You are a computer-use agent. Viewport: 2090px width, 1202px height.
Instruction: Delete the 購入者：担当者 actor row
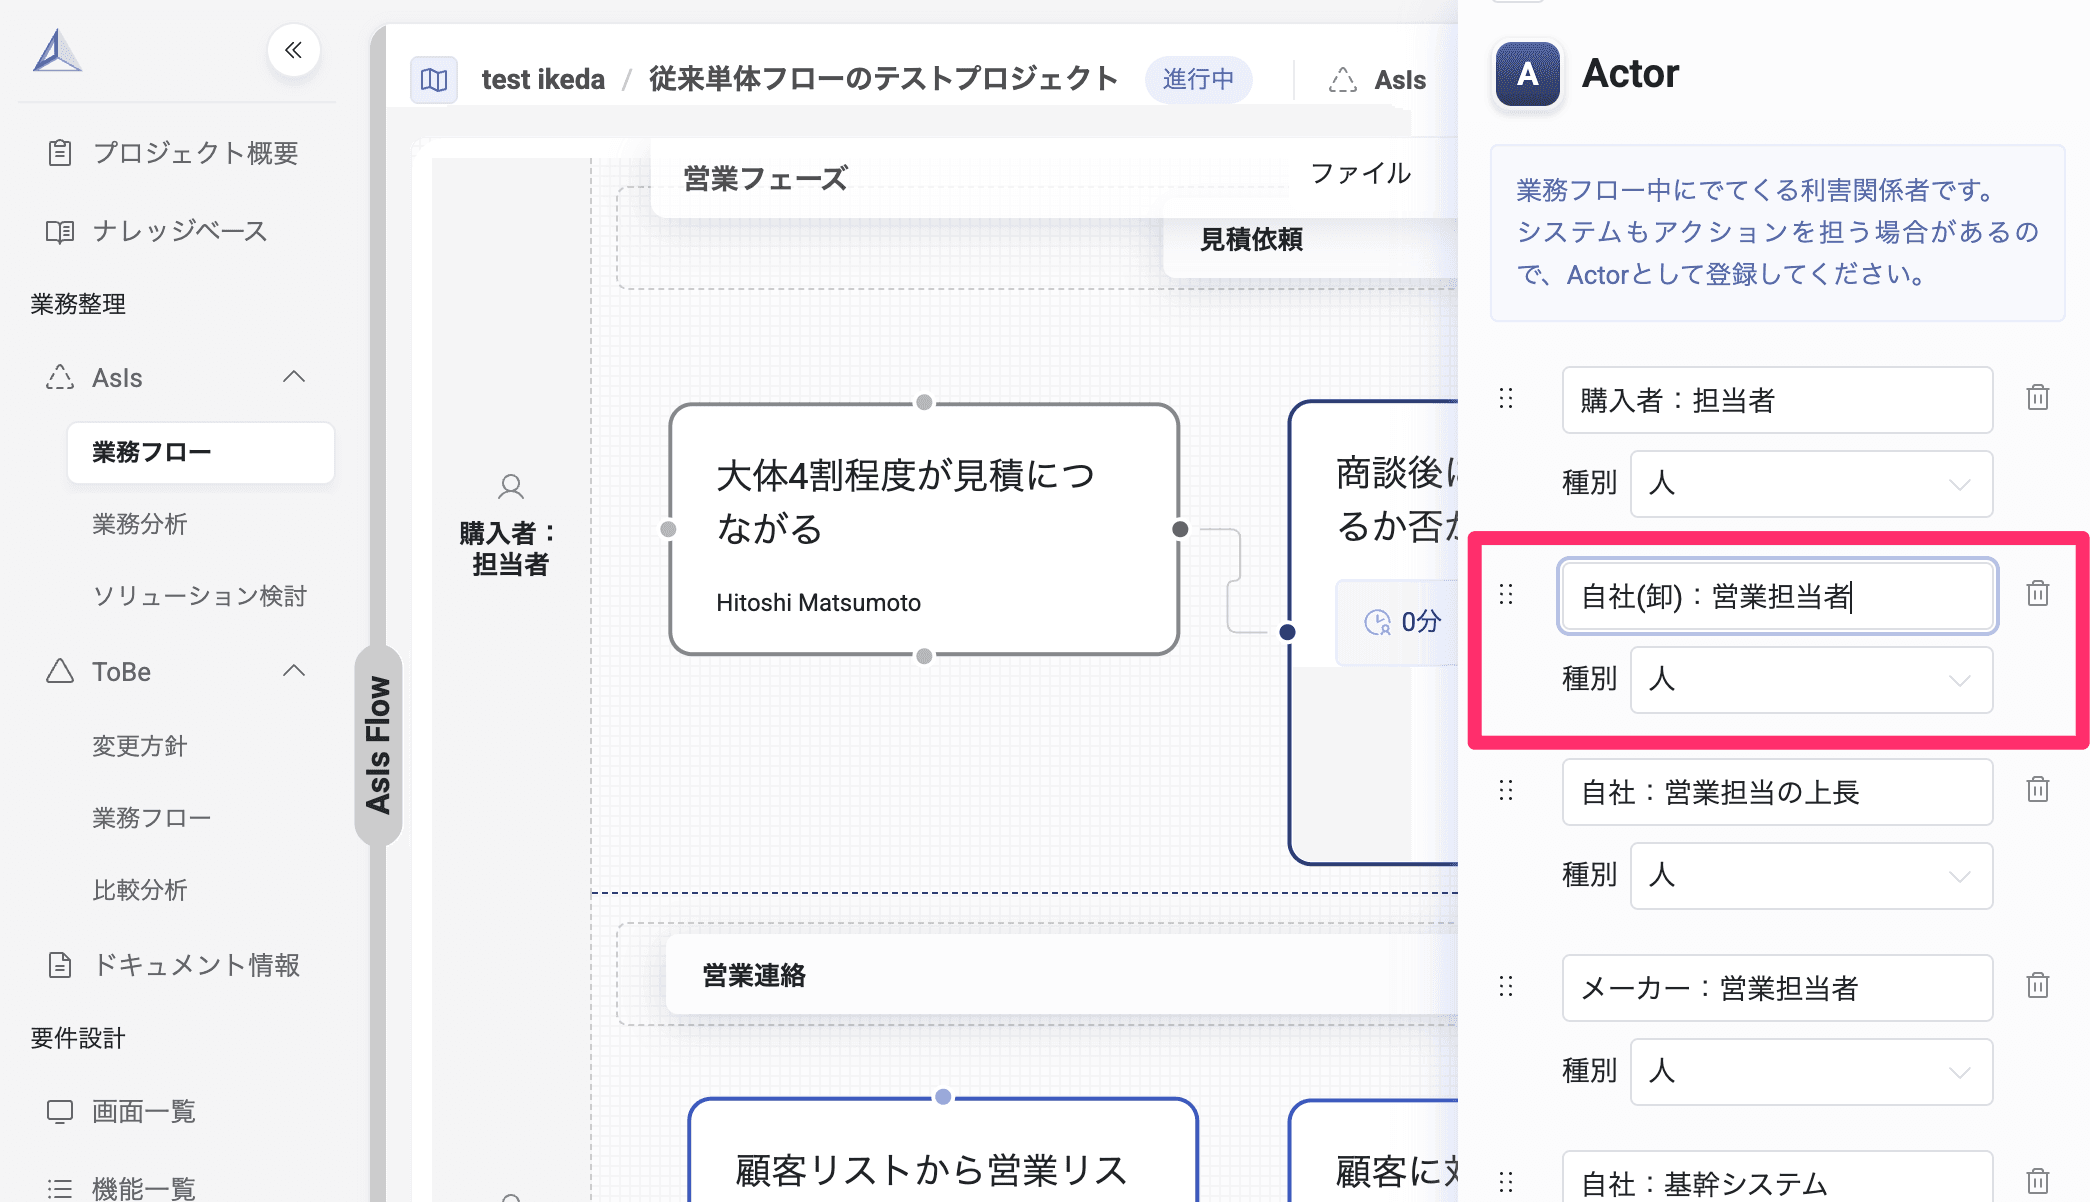(x=2037, y=398)
